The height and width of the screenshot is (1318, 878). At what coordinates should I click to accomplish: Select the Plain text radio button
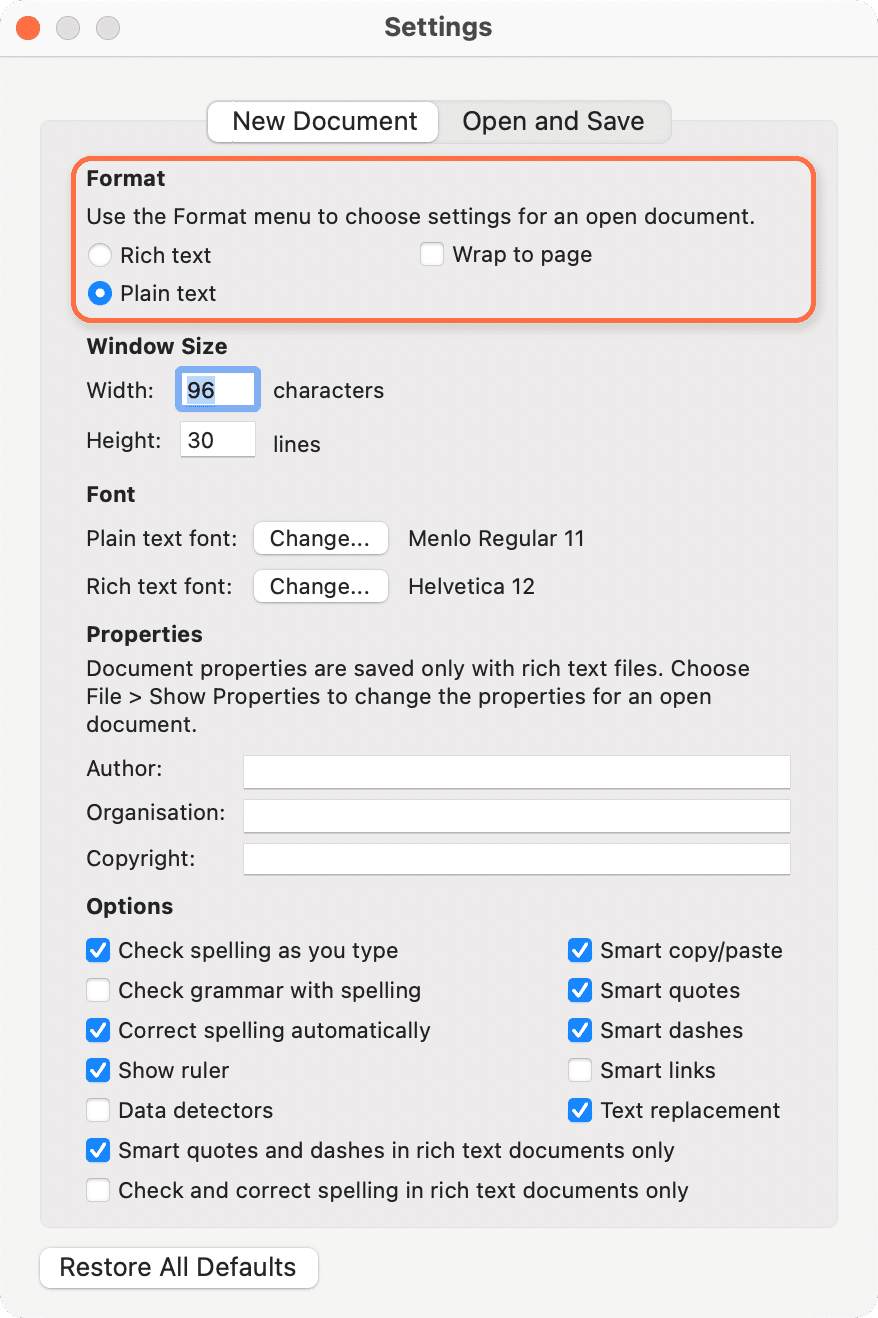point(99,293)
